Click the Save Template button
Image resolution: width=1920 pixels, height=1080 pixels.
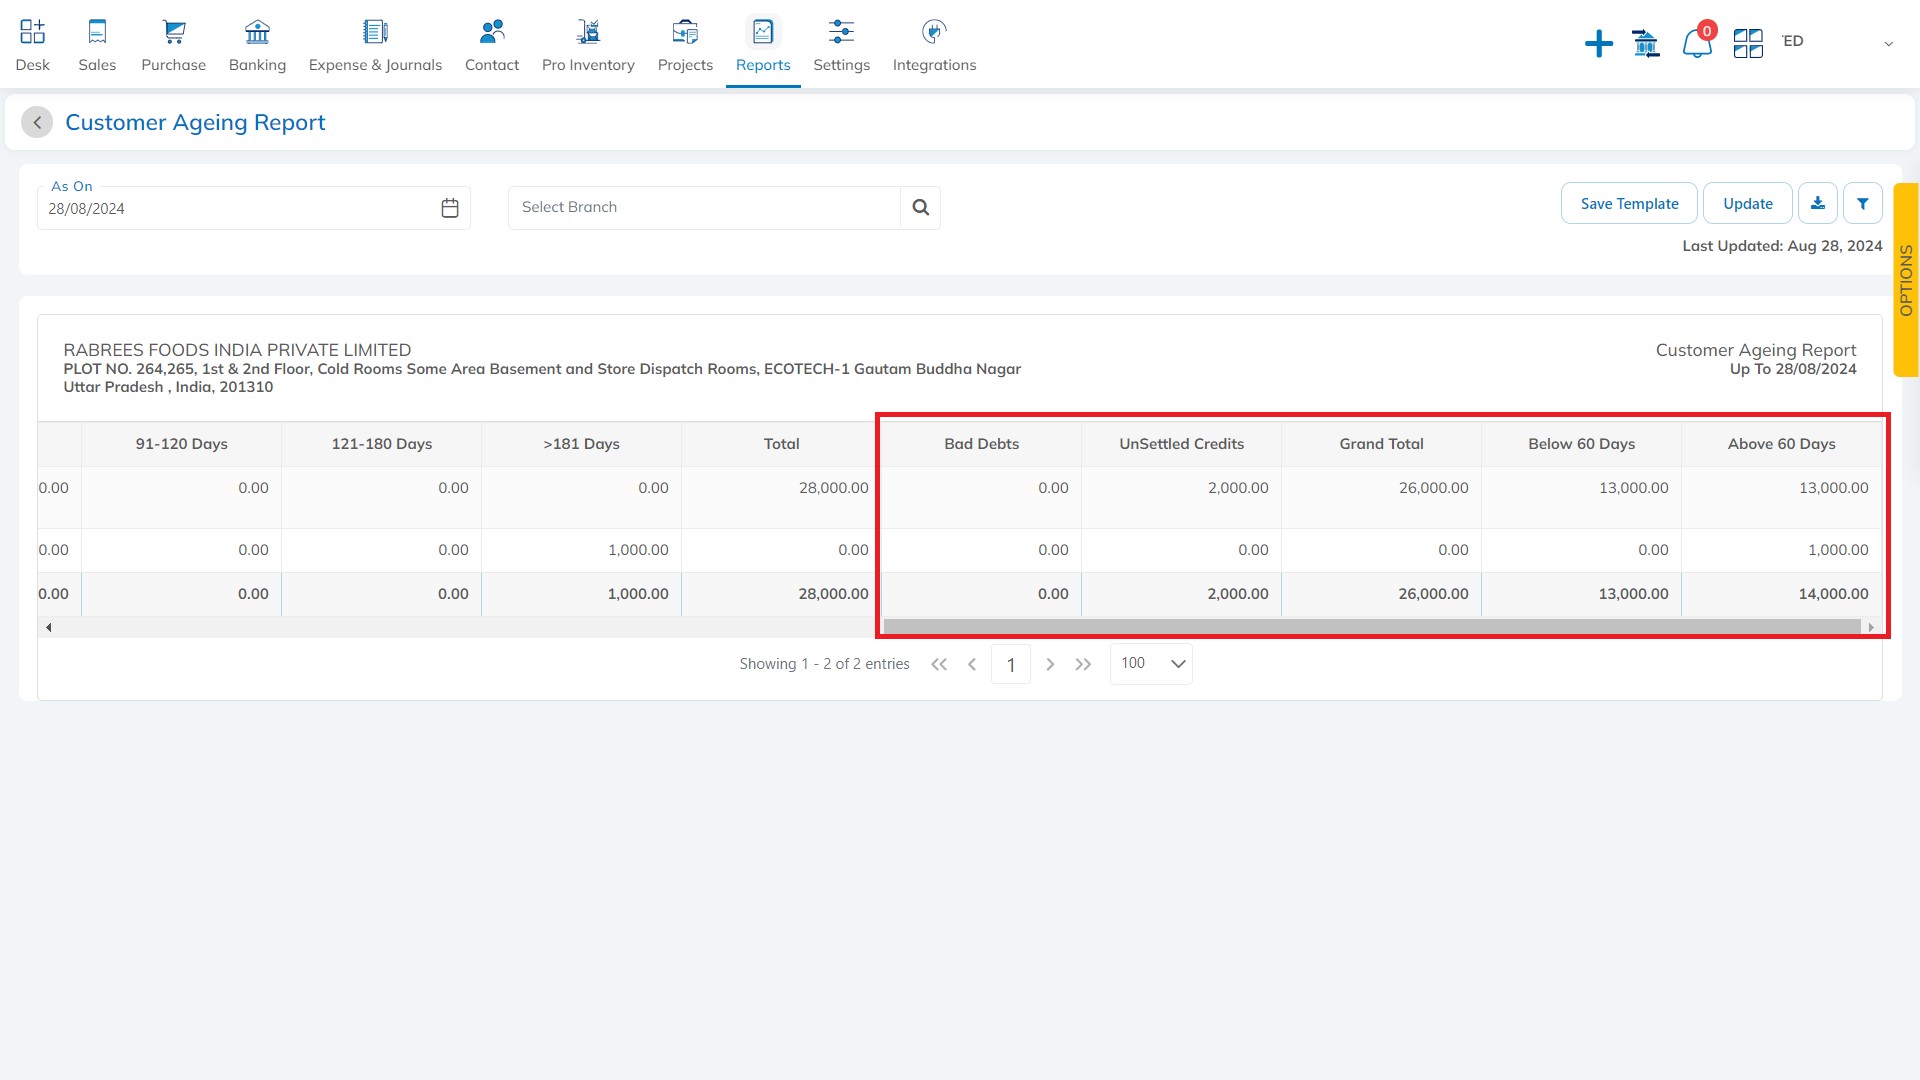click(x=1629, y=203)
